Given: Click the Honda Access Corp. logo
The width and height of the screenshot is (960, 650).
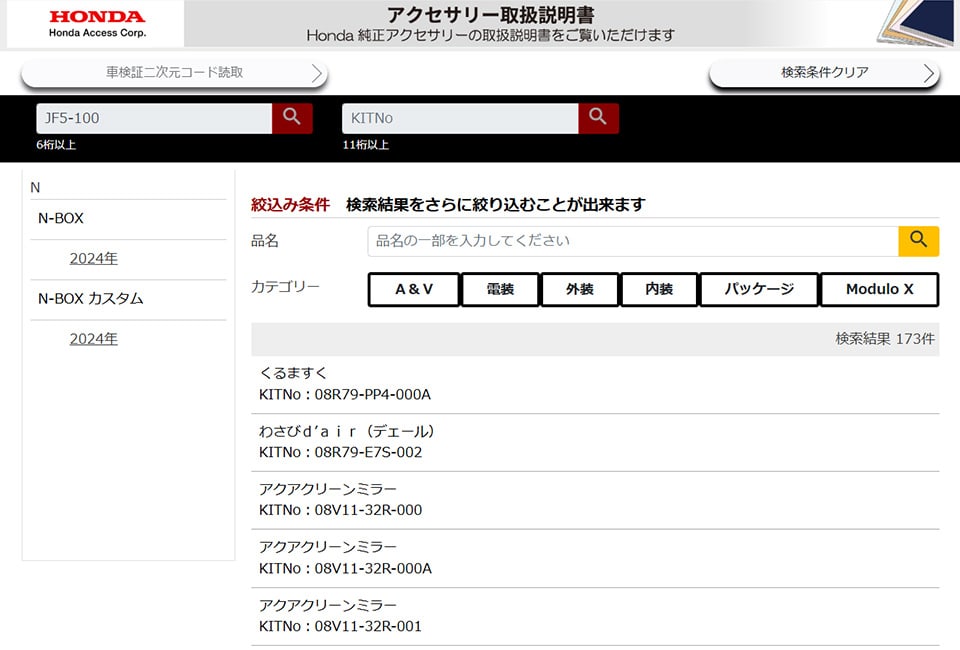Looking at the screenshot, I should (x=96, y=24).
